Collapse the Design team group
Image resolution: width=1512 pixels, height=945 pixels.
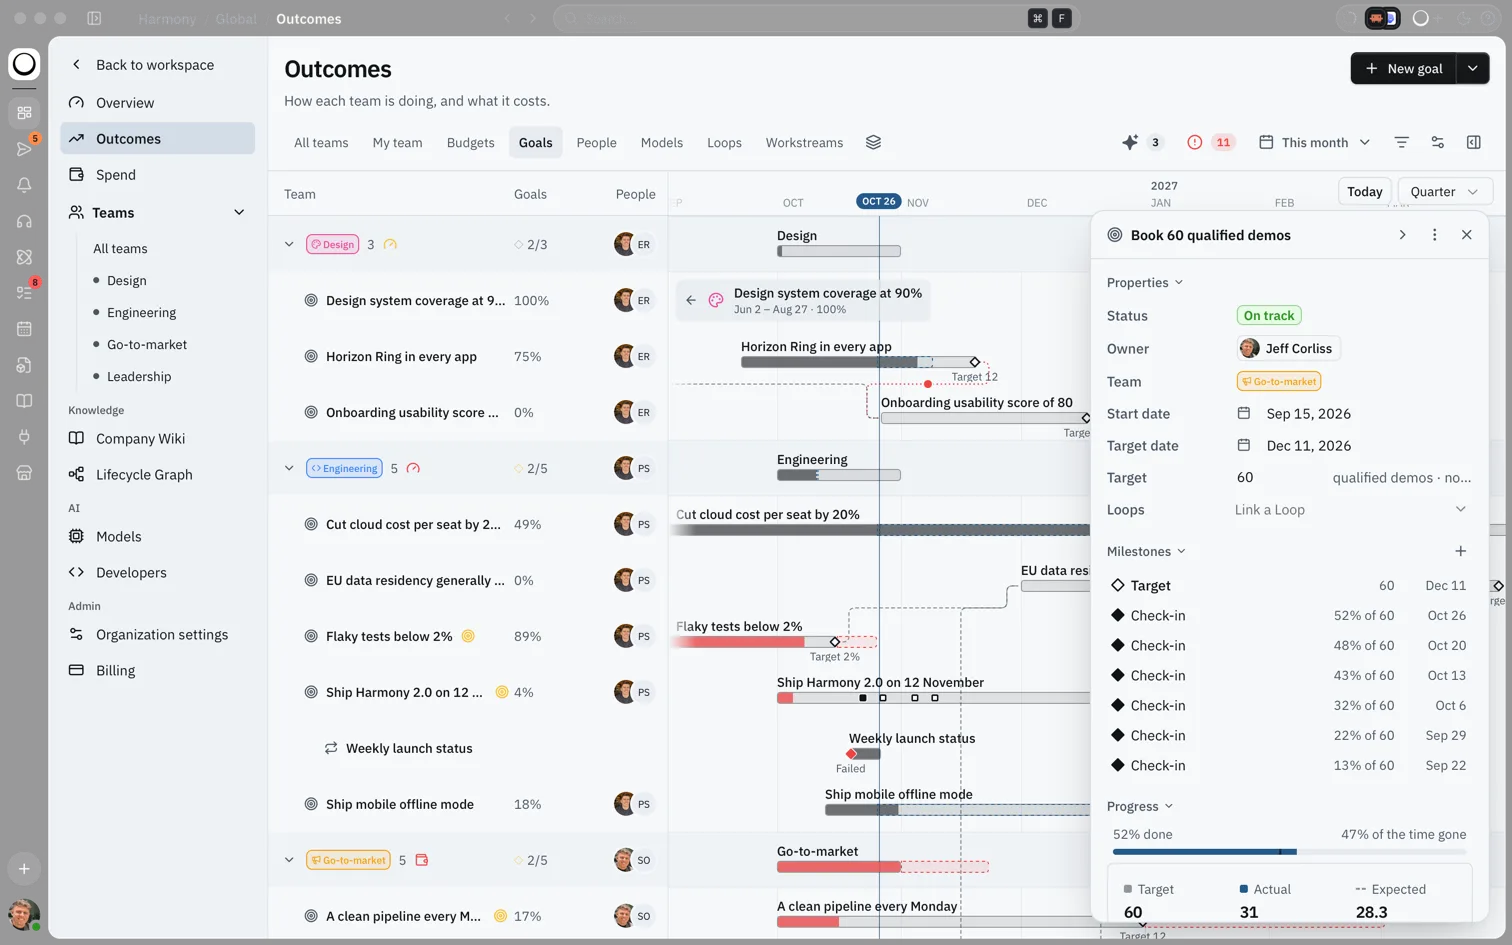289,244
